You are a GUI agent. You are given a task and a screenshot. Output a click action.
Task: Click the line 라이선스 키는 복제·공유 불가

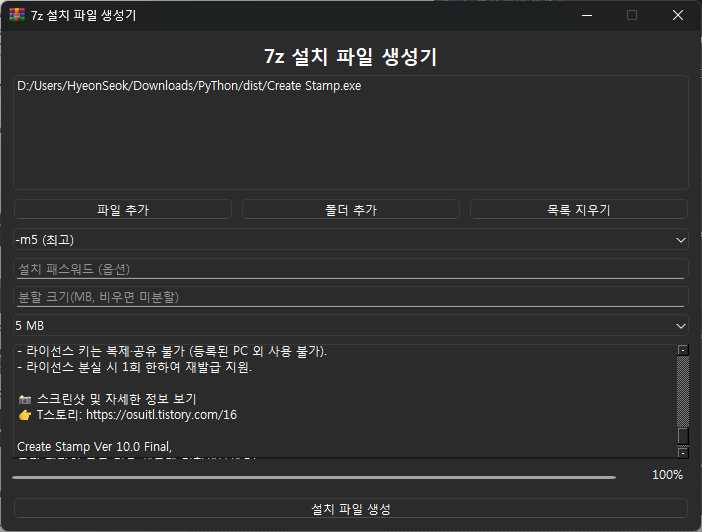point(172,351)
